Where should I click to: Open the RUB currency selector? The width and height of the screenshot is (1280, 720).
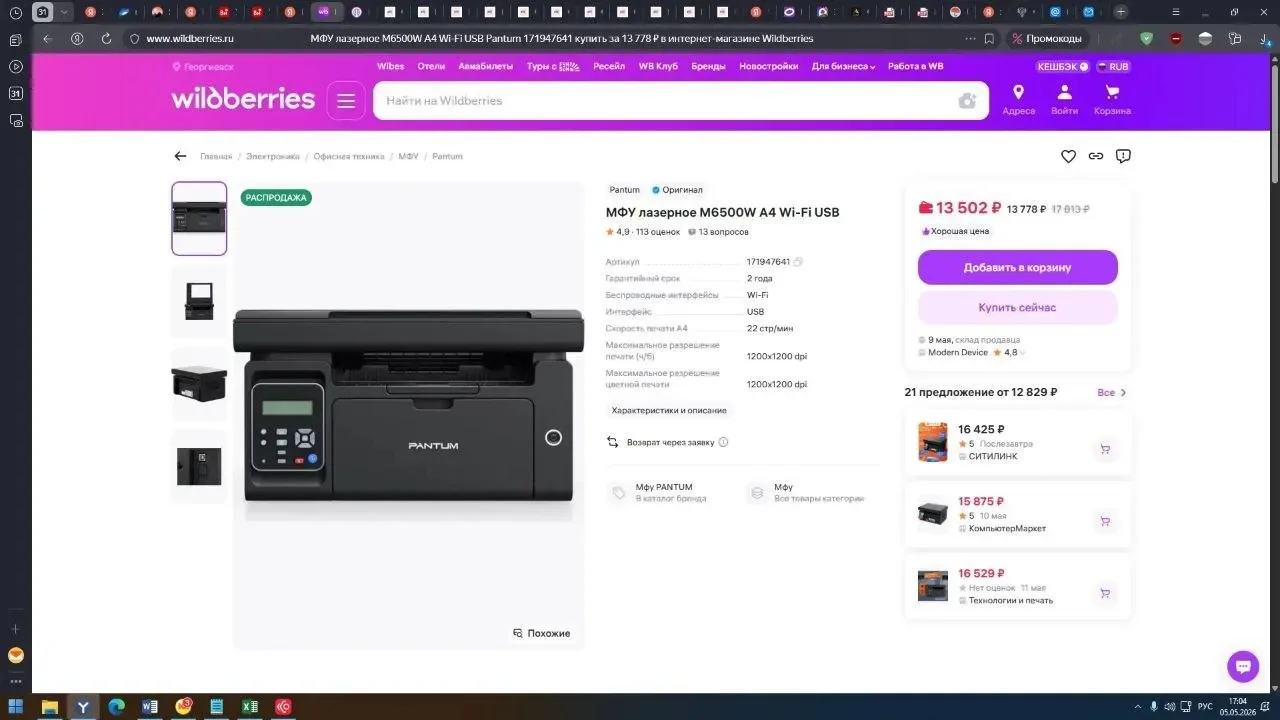[x=1113, y=67]
